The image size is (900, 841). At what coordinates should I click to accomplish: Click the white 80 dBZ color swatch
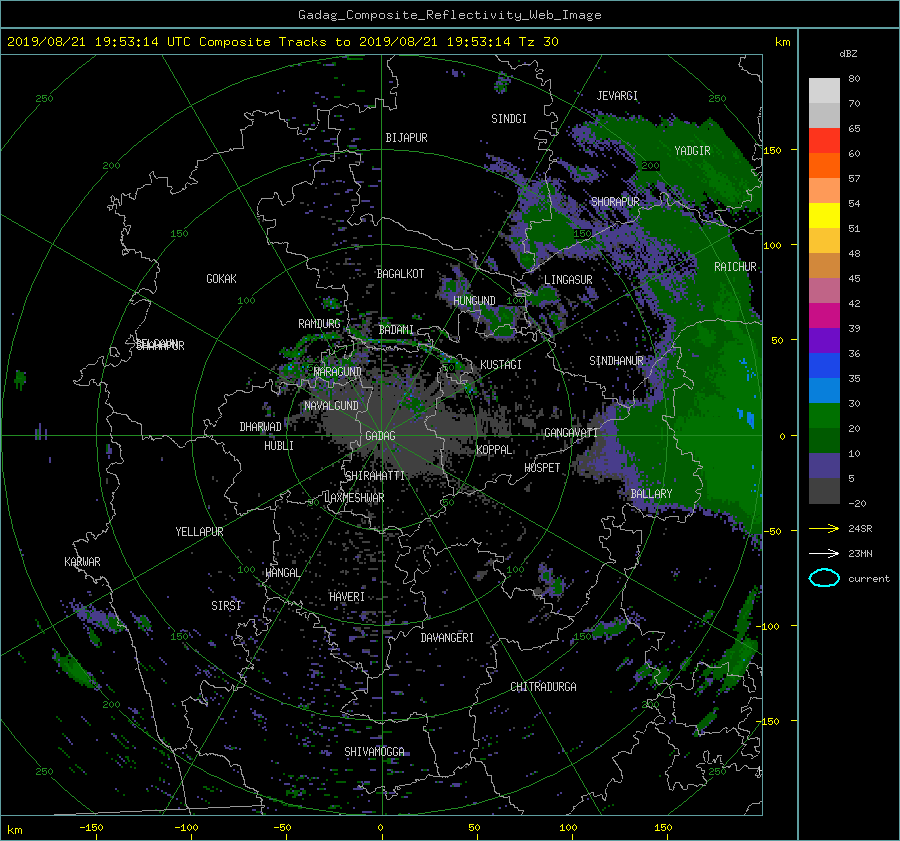824,91
